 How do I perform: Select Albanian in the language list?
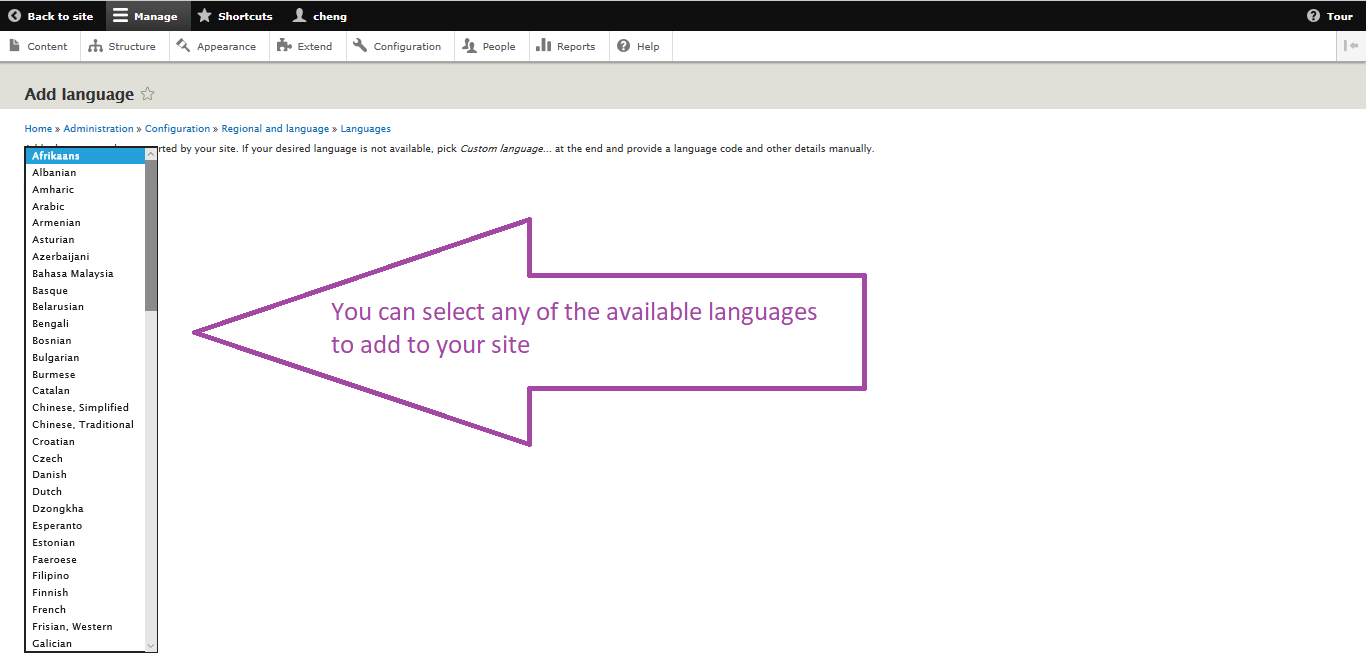pyautogui.click(x=85, y=173)
